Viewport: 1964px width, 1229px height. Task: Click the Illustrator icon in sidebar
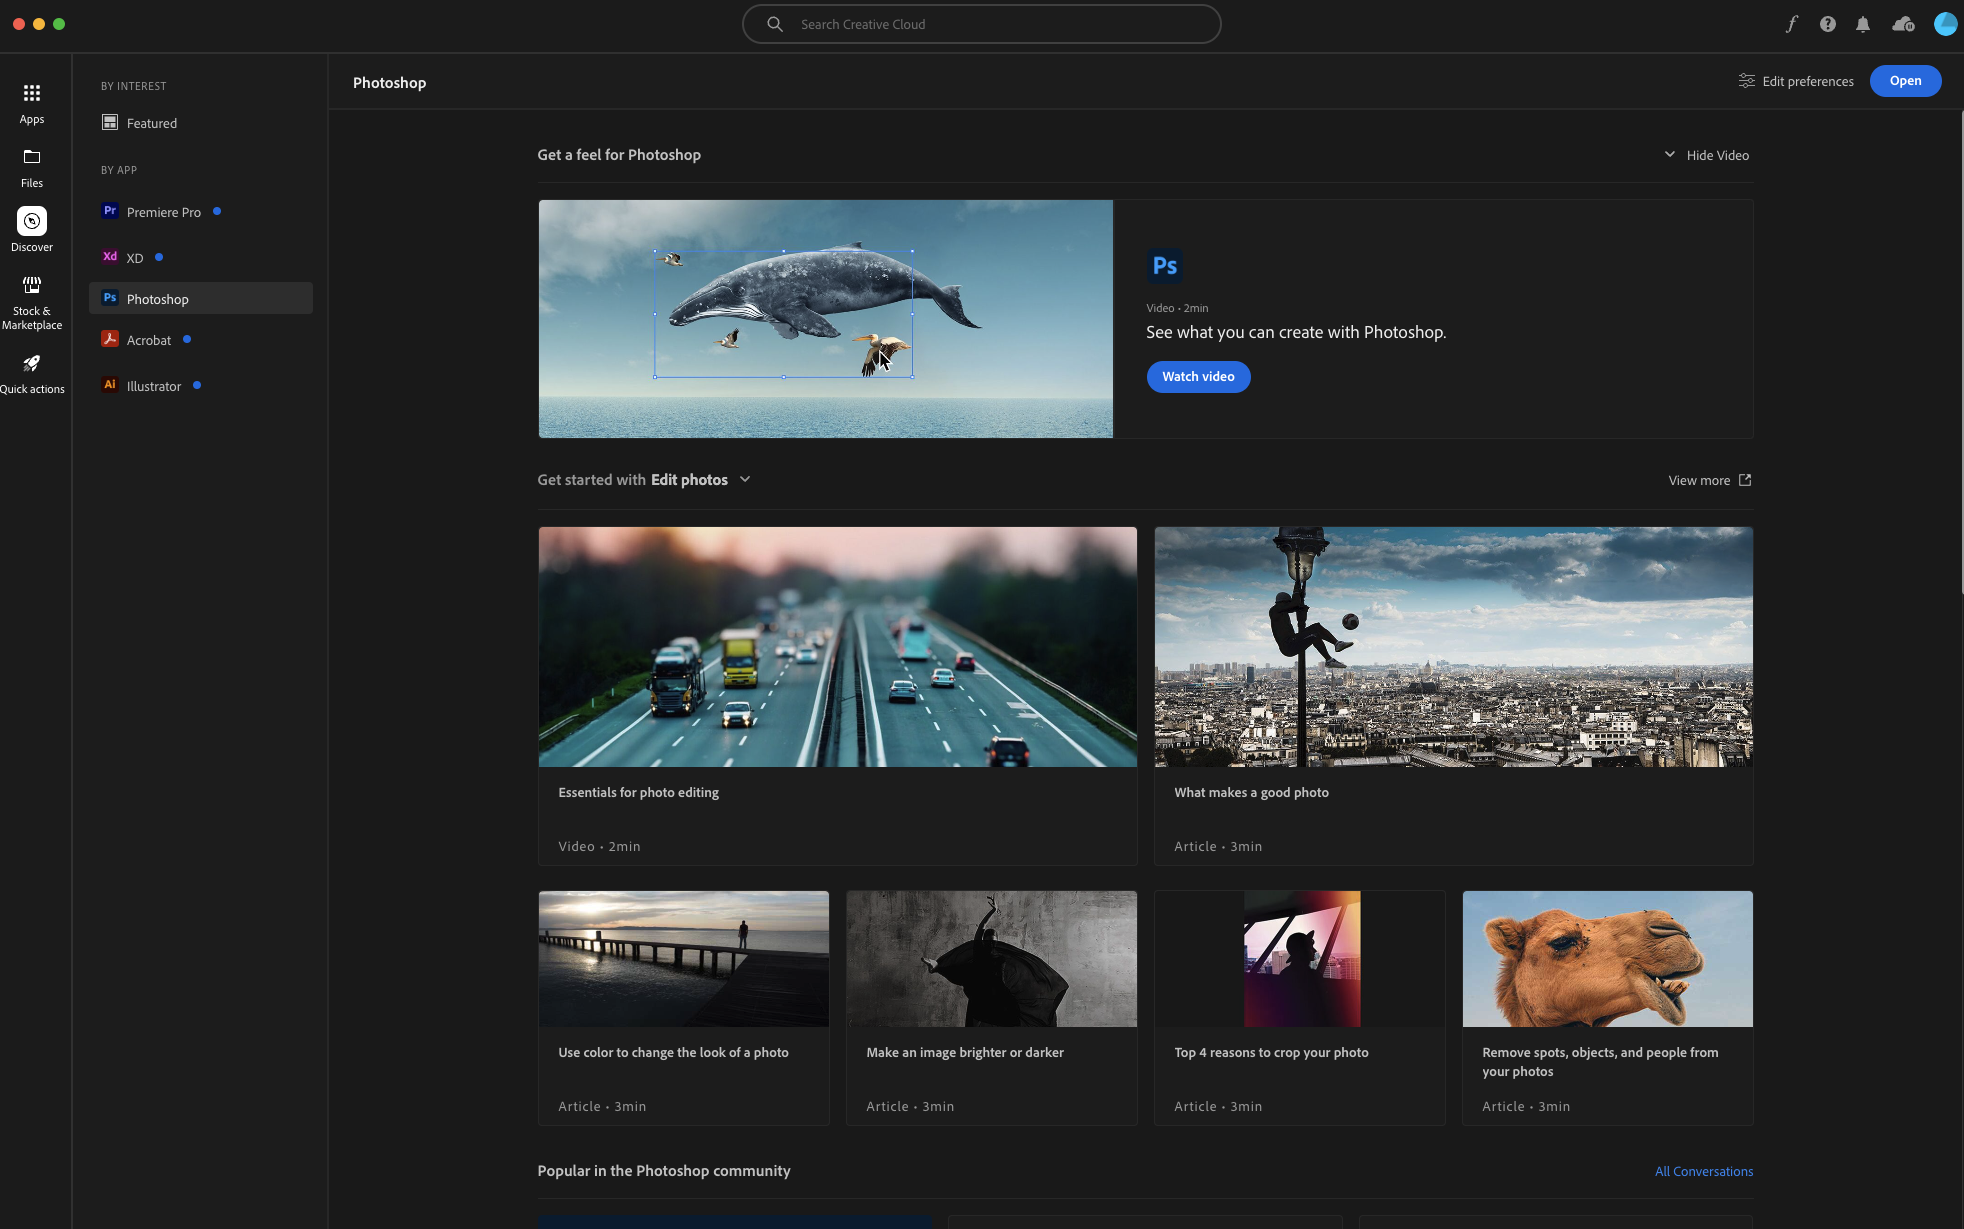pyautogui.click(x=109, y=385)
